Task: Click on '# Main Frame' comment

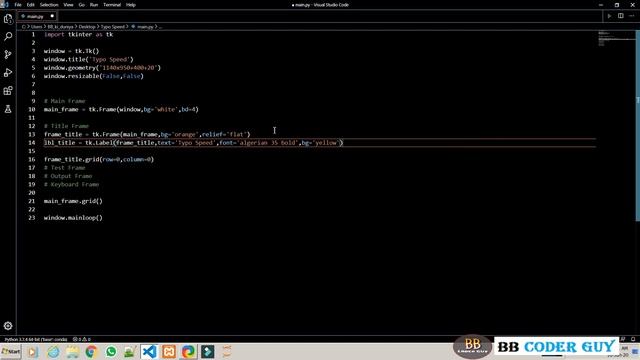Action: 65,101
